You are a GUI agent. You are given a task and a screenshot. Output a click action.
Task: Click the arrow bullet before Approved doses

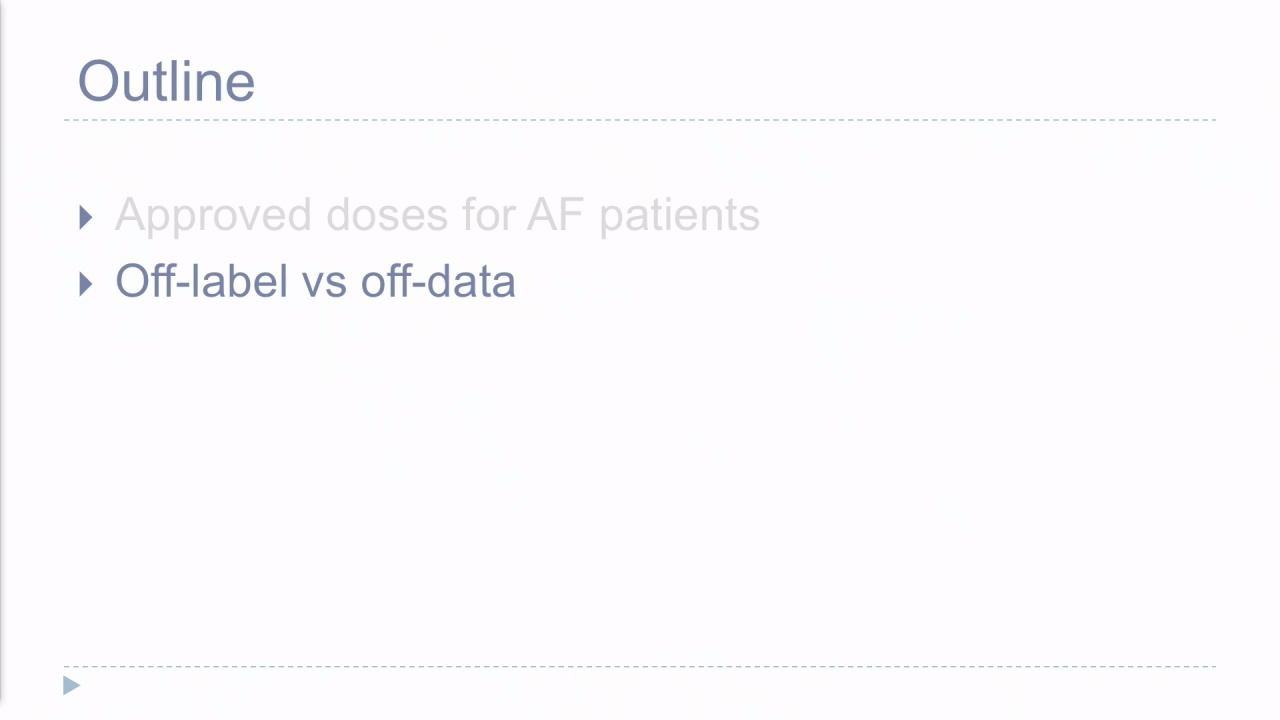pyautogui.click(x=85, y=217)
